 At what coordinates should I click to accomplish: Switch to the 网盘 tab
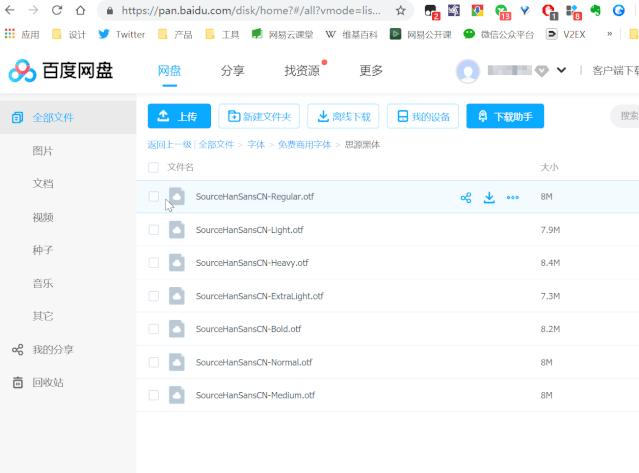pyautogui.click(x=170, y=71)
